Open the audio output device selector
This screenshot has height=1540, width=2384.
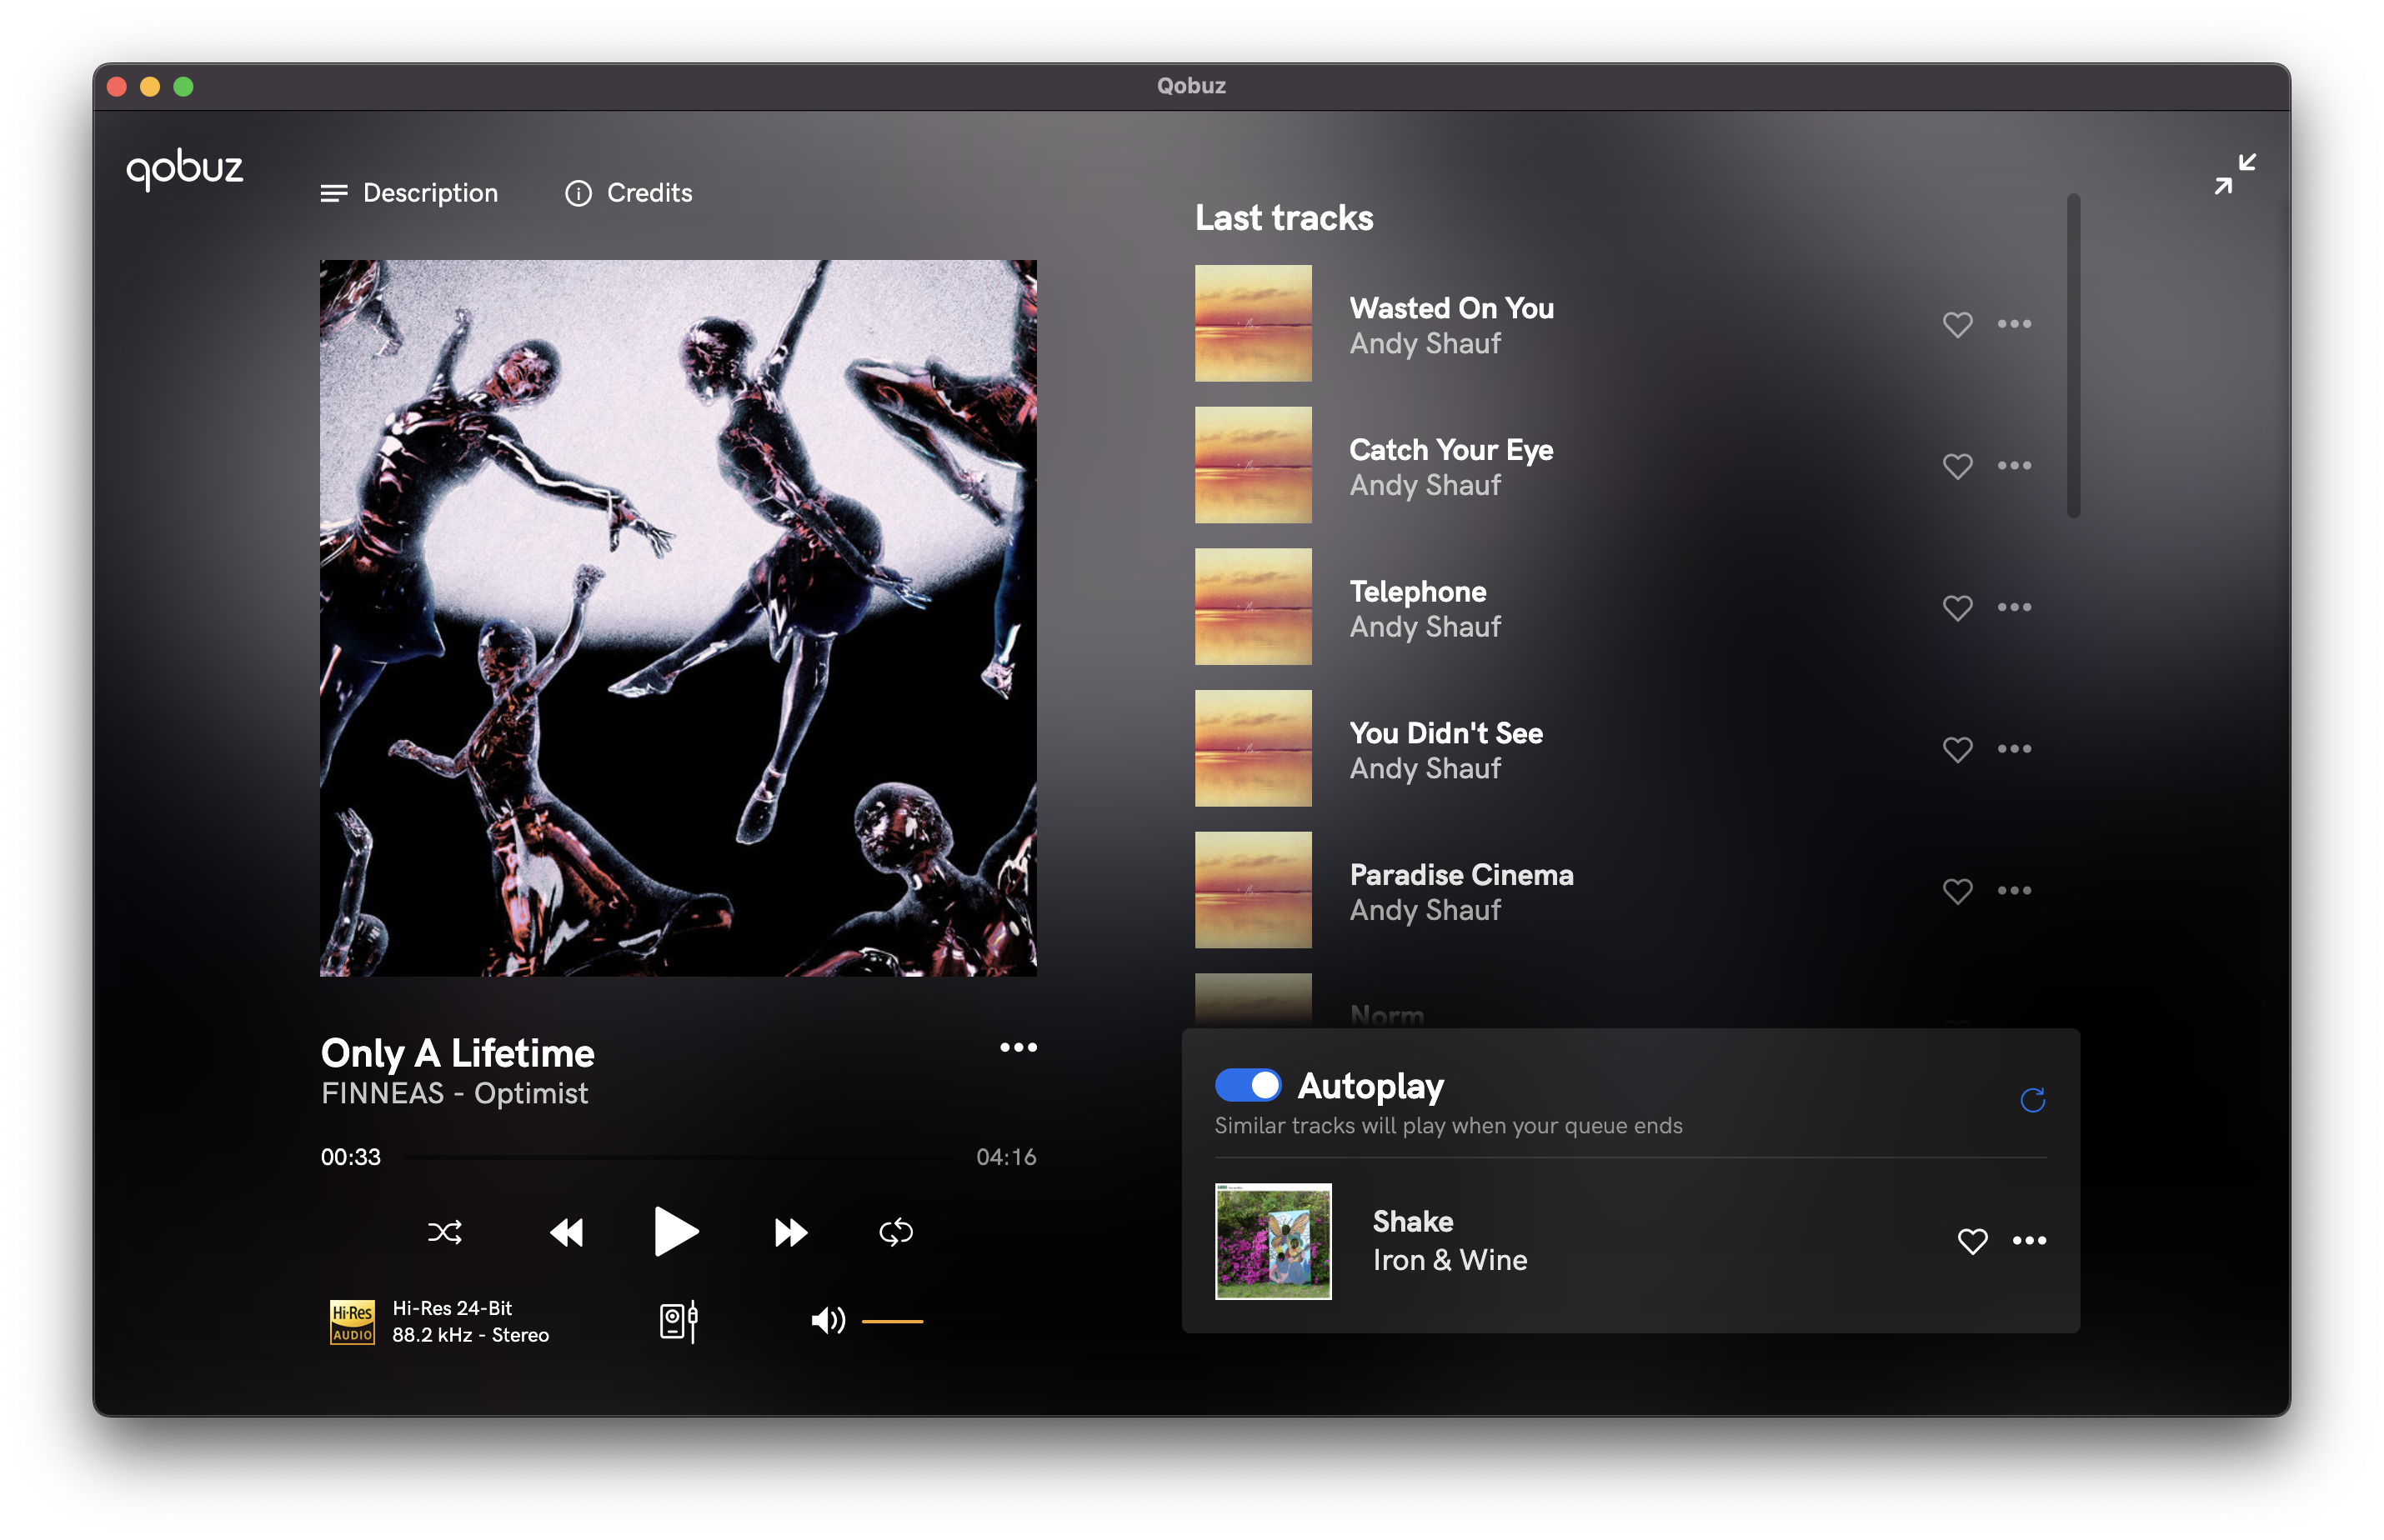(x=678, y=1320)
